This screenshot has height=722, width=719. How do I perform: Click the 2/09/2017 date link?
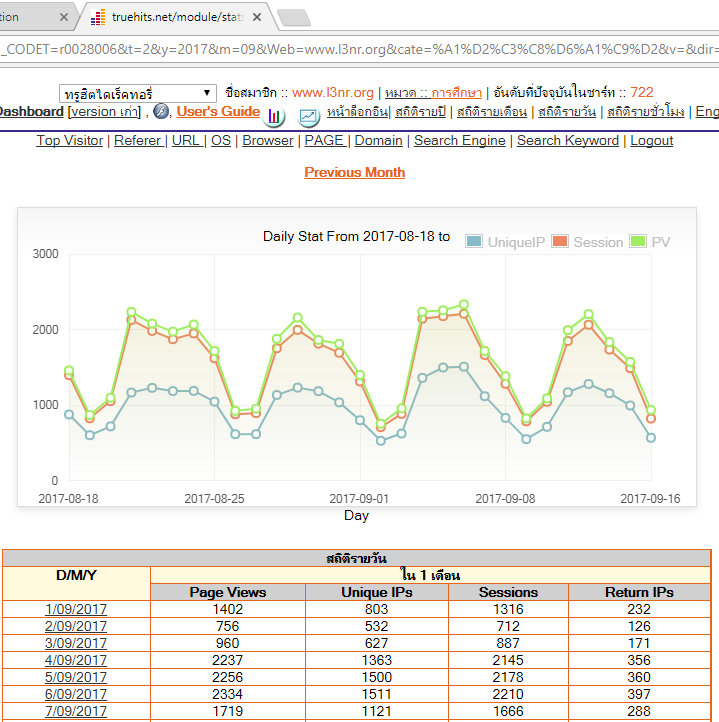(x=76, y=626)
